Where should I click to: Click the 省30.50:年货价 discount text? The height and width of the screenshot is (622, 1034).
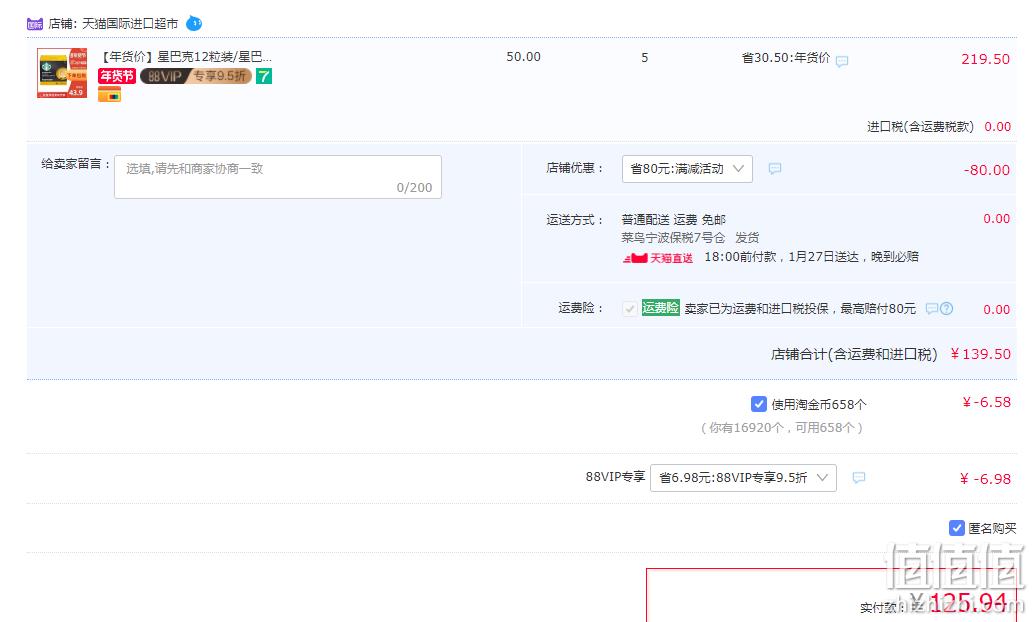click(x=785, y=57)
